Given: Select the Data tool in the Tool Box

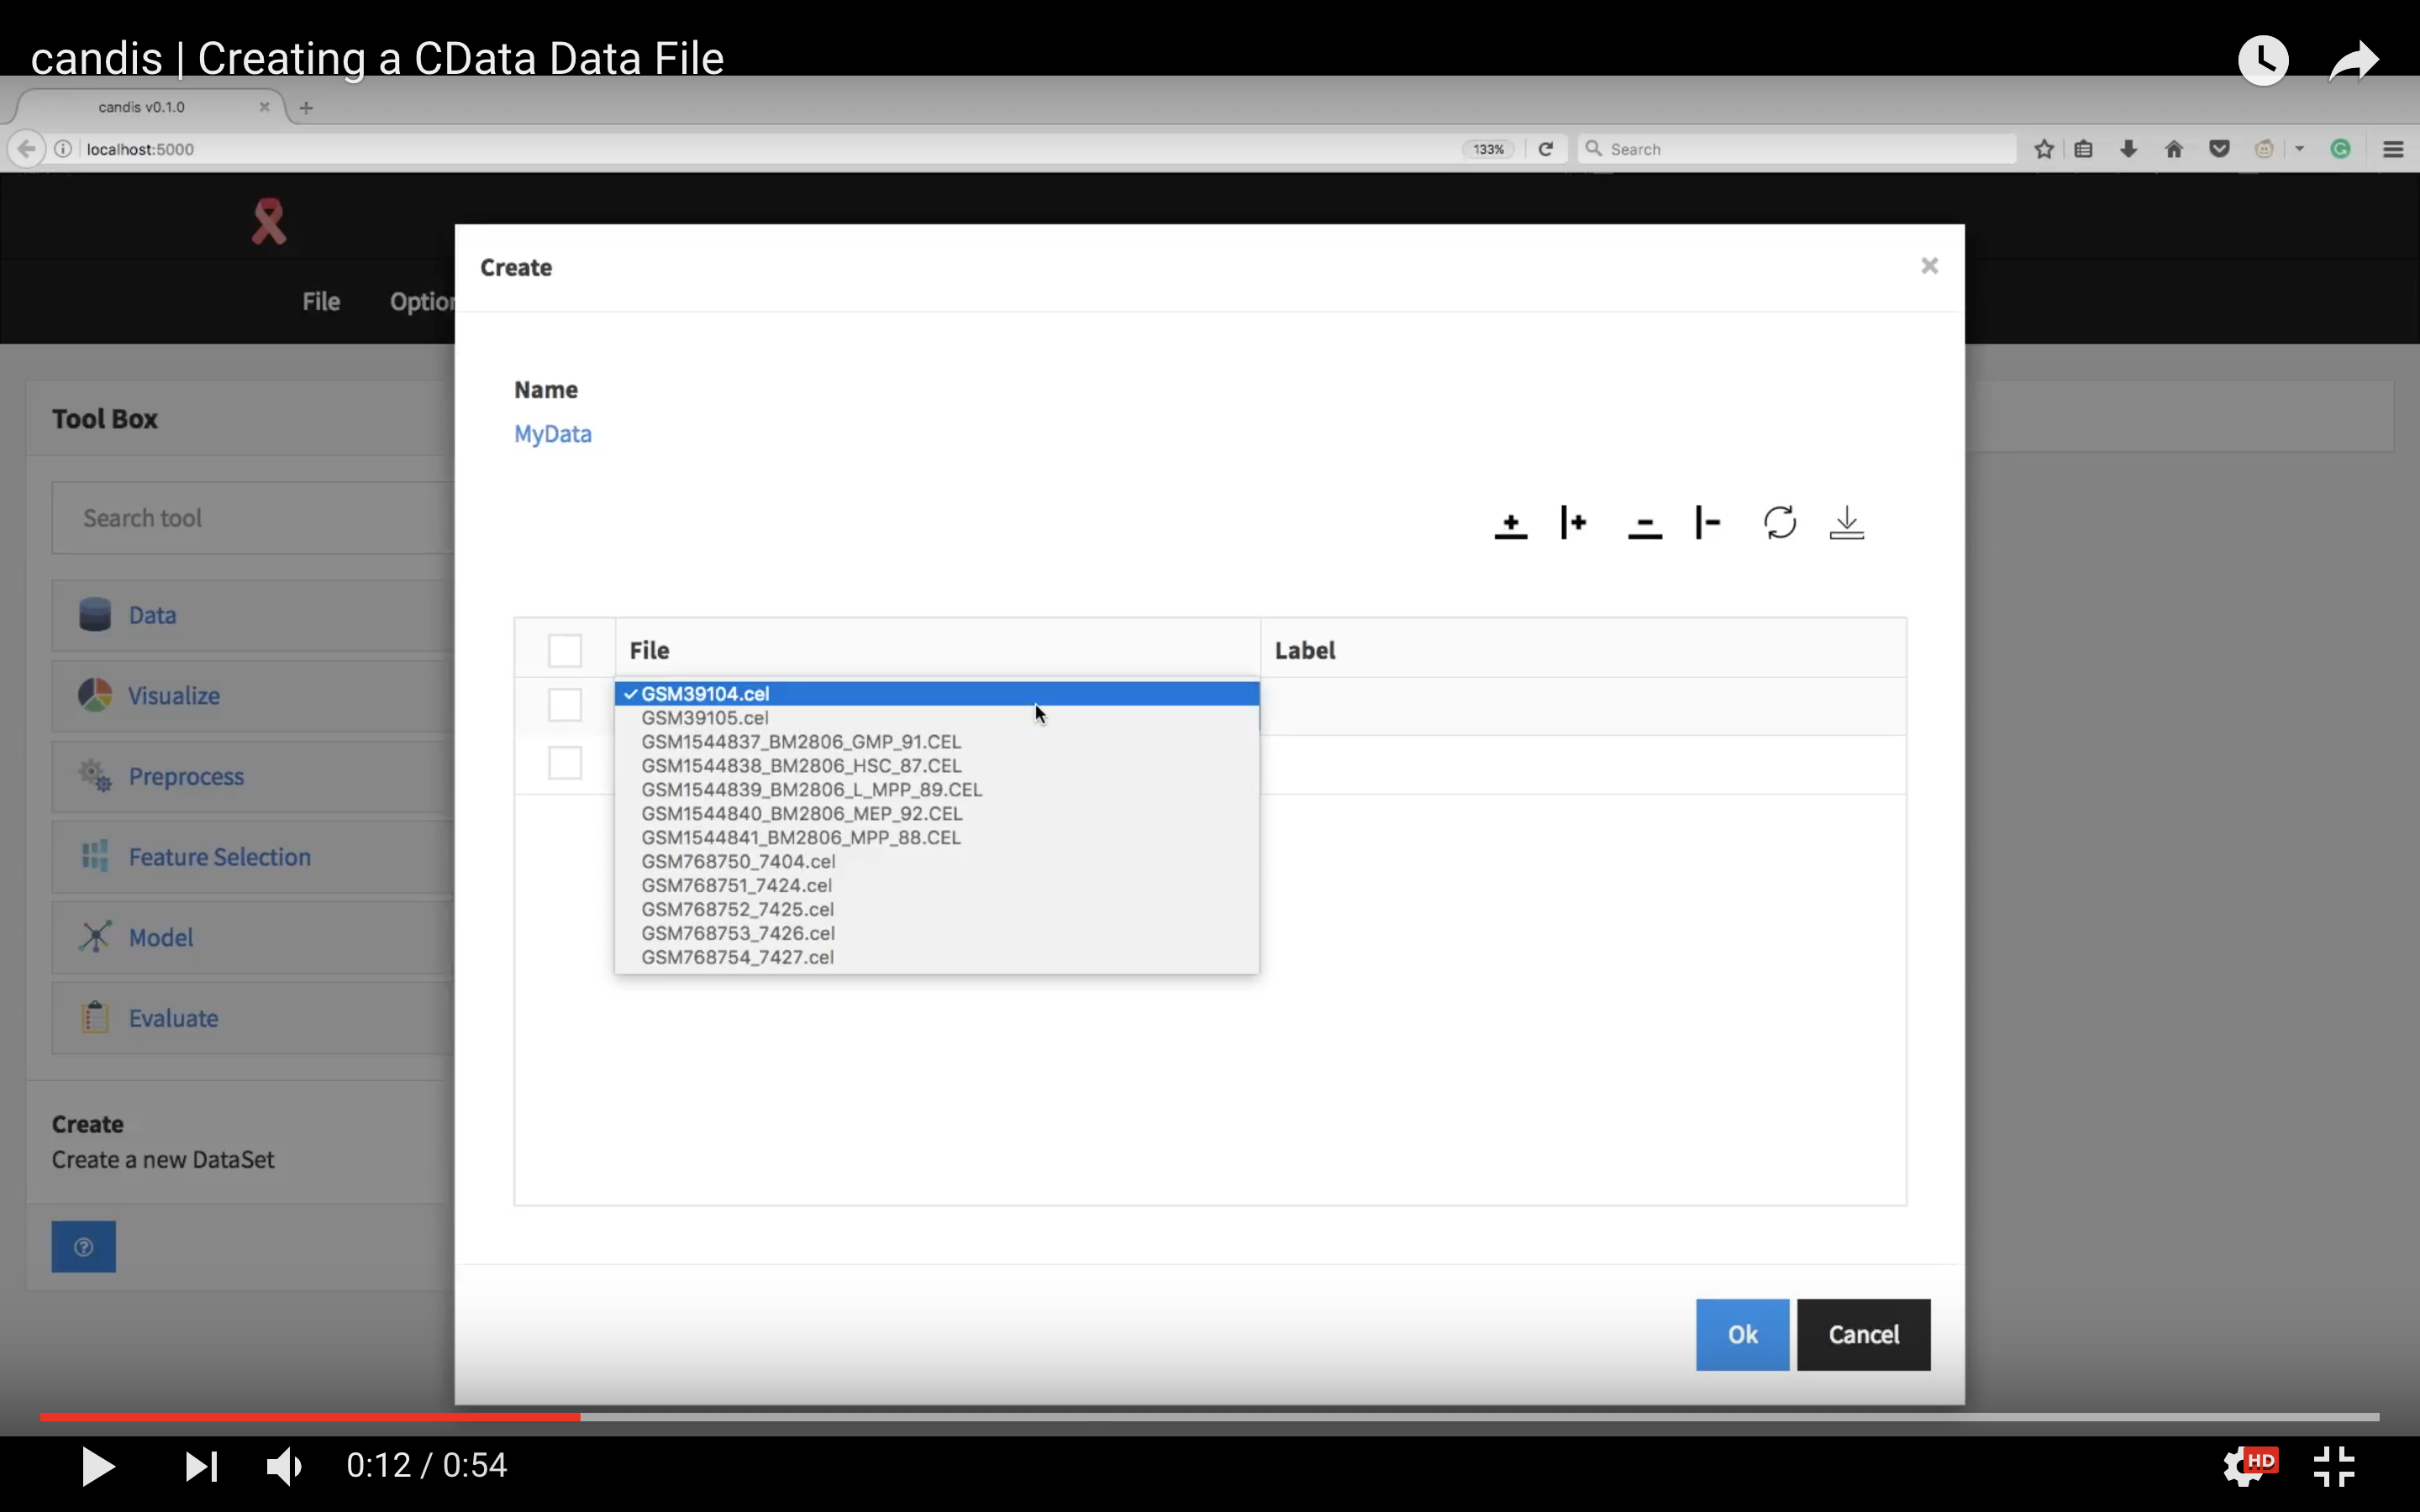Looking at the screenshot, I should pos(150,615).
